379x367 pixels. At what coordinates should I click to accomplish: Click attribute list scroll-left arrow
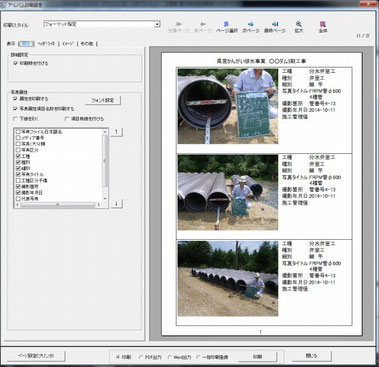(17, 205)
